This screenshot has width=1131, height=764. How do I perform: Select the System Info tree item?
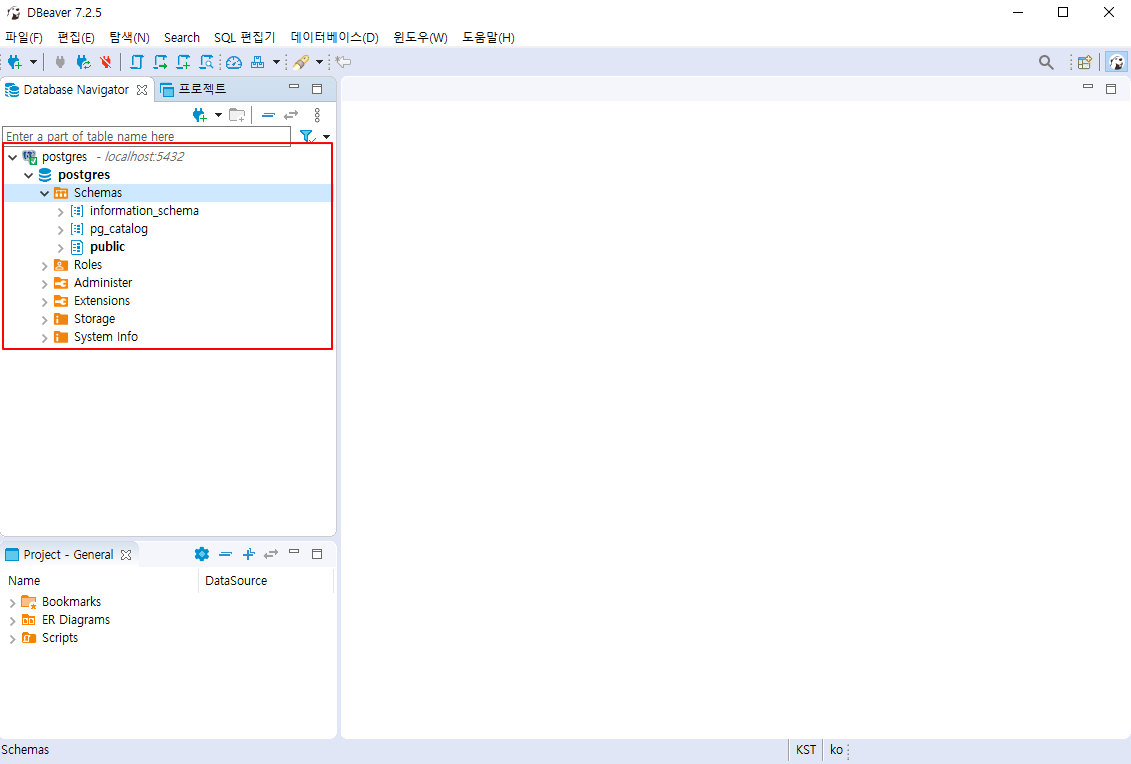point(105,337)
